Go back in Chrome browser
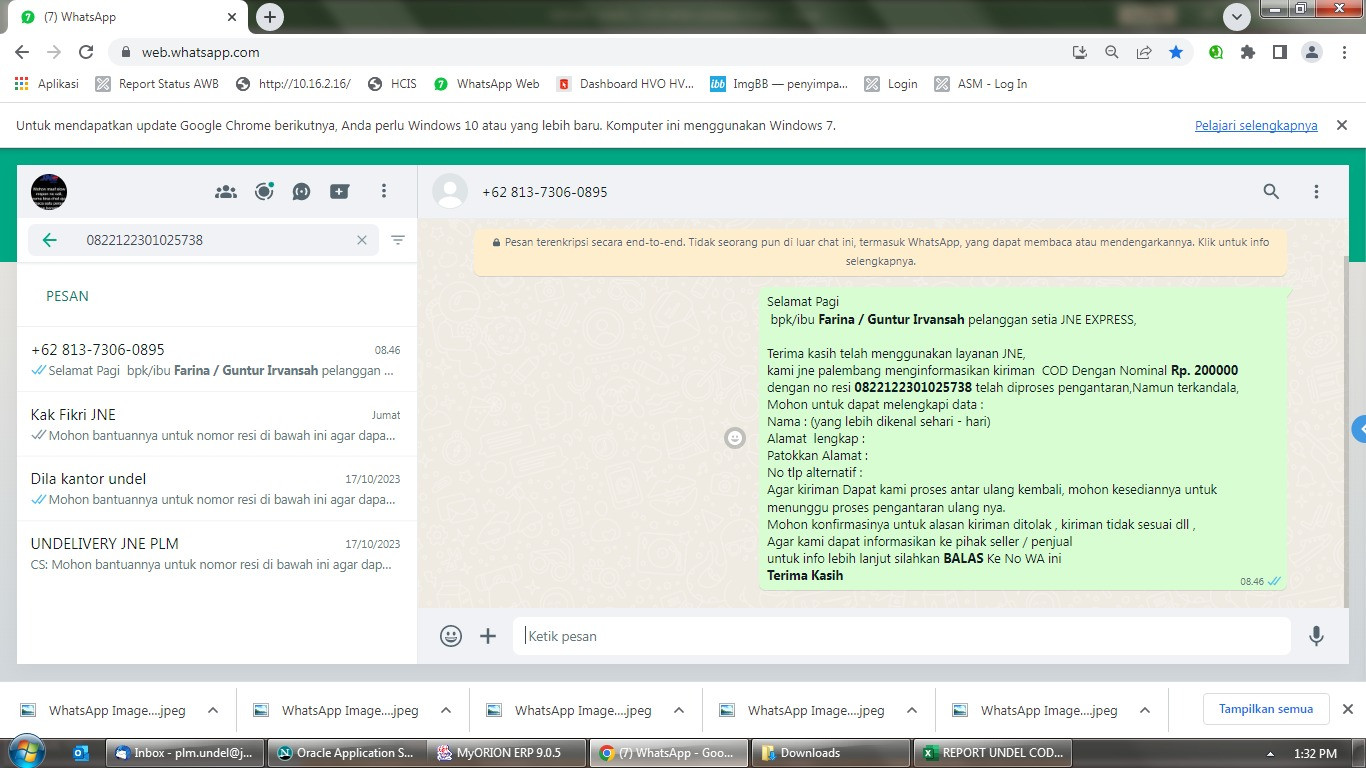This screenshot has height=768, width=1366. (x=22, y=52)
